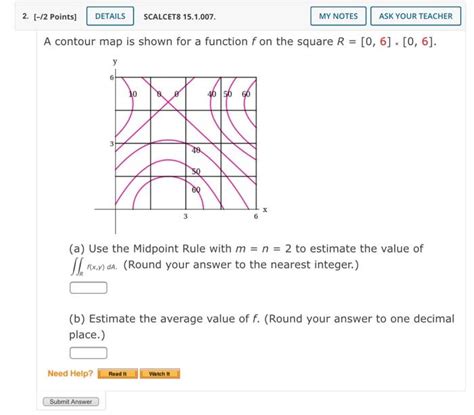The height and width of the screenshot is (415, 474).
Task: Click the part (a) answer input box
Action: [x=88, y=288]
